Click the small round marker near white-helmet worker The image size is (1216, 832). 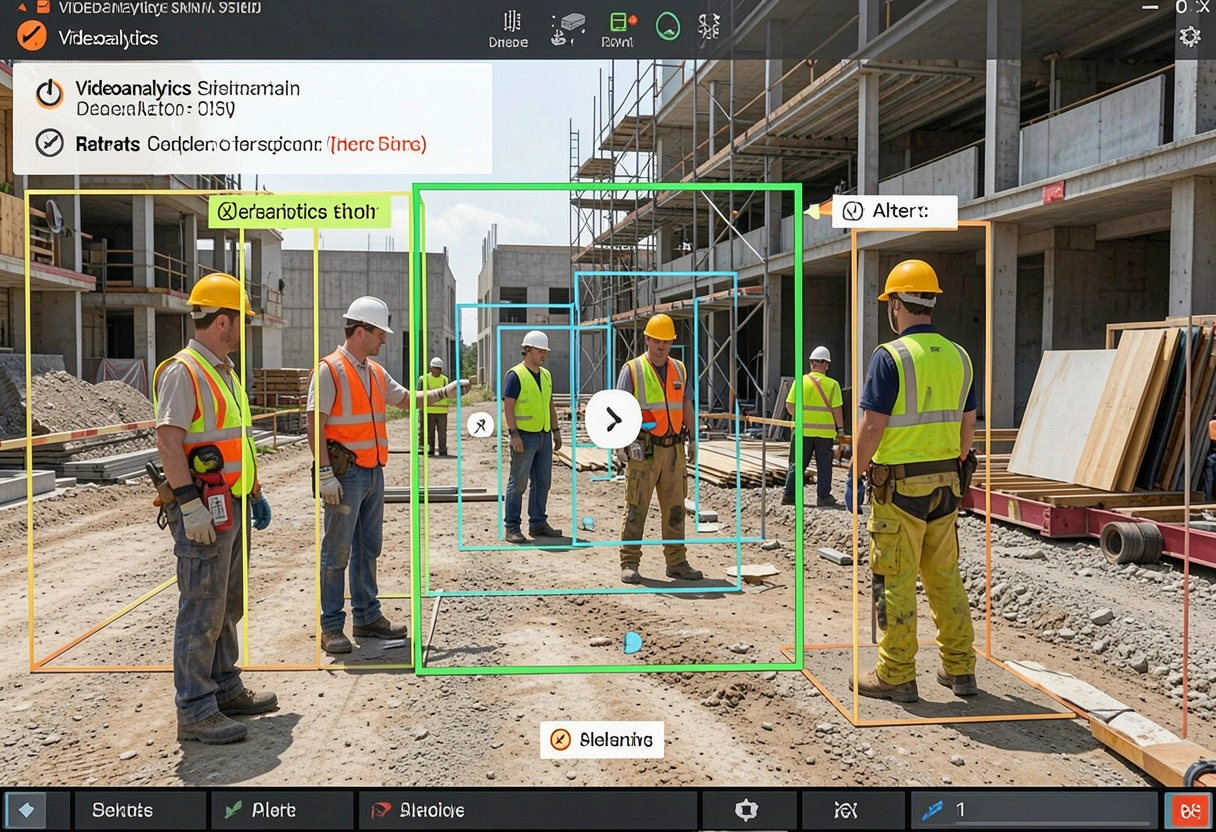pyautogui.click(x=480, y=424)
